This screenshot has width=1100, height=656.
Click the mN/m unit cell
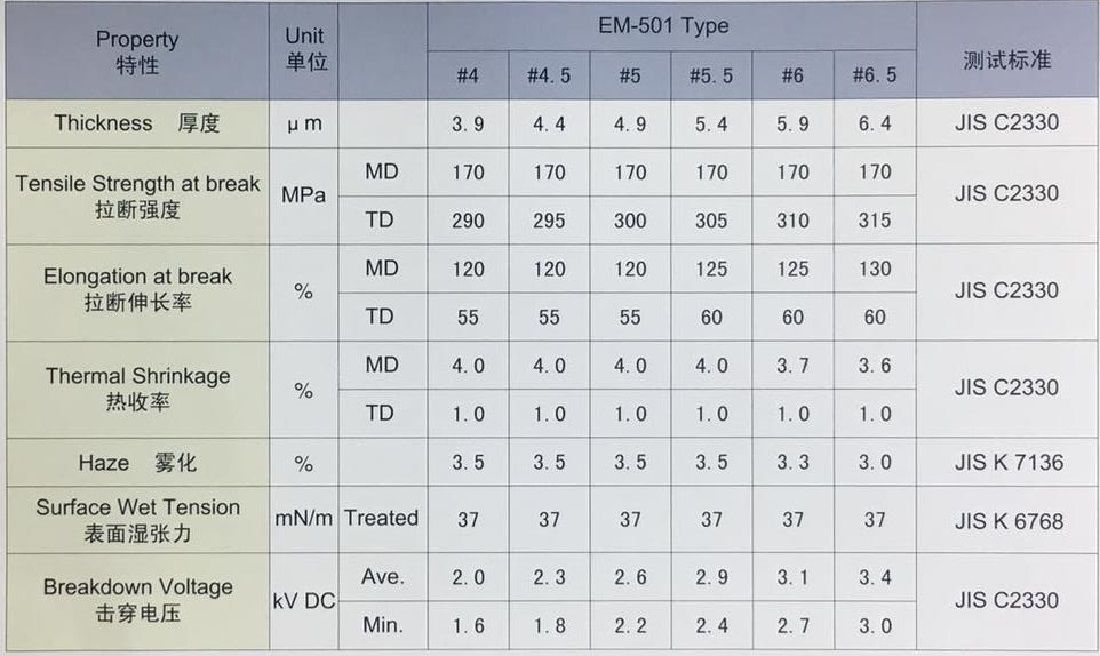304,519
